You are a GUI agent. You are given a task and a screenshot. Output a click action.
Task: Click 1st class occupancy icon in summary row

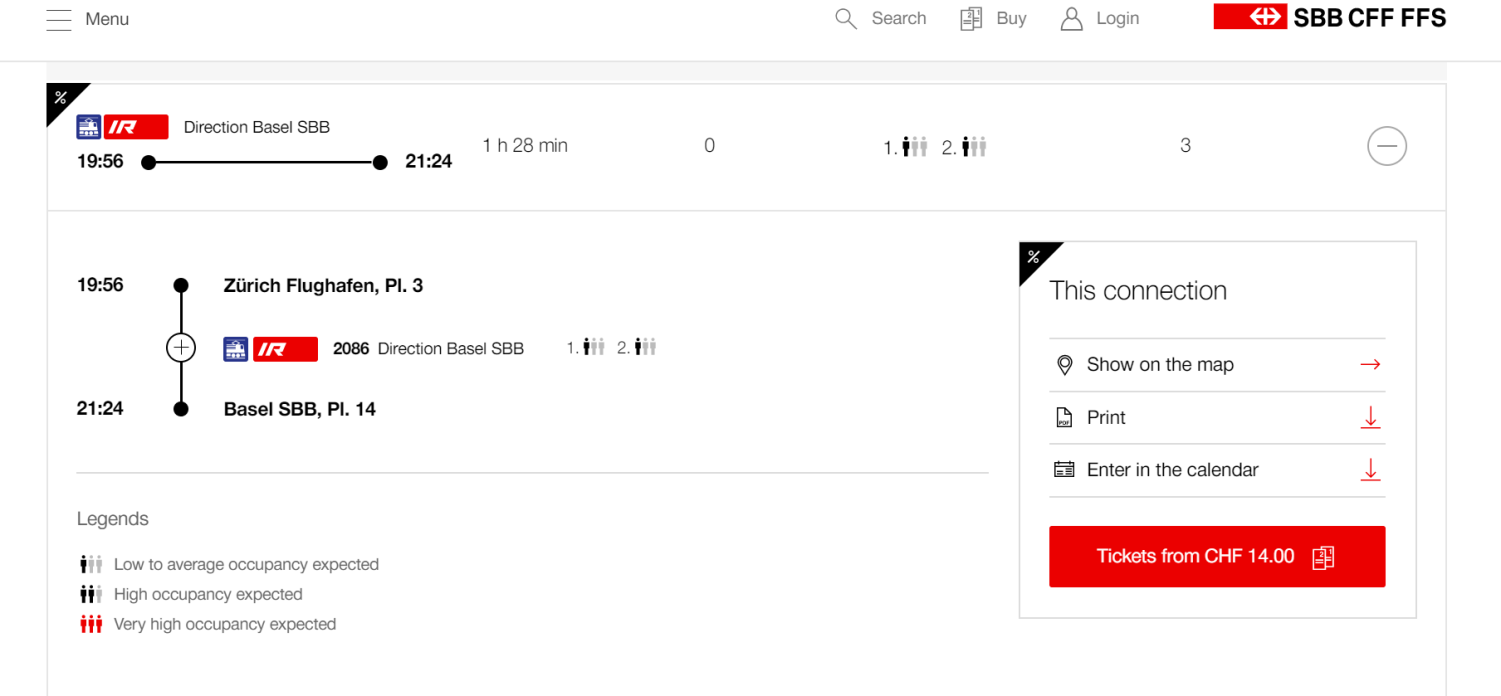(914, 147)
